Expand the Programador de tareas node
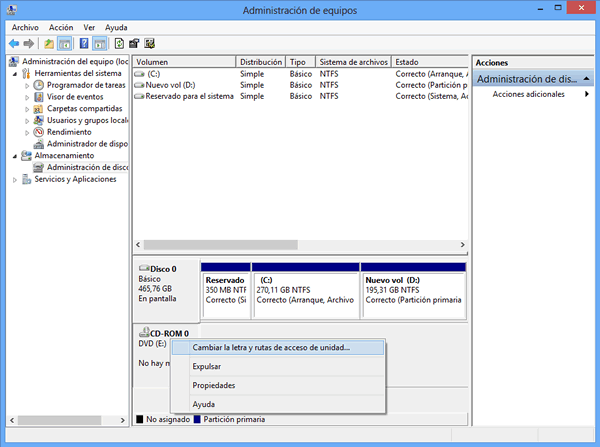Screen dimensions: 600x447 point(27,85)
